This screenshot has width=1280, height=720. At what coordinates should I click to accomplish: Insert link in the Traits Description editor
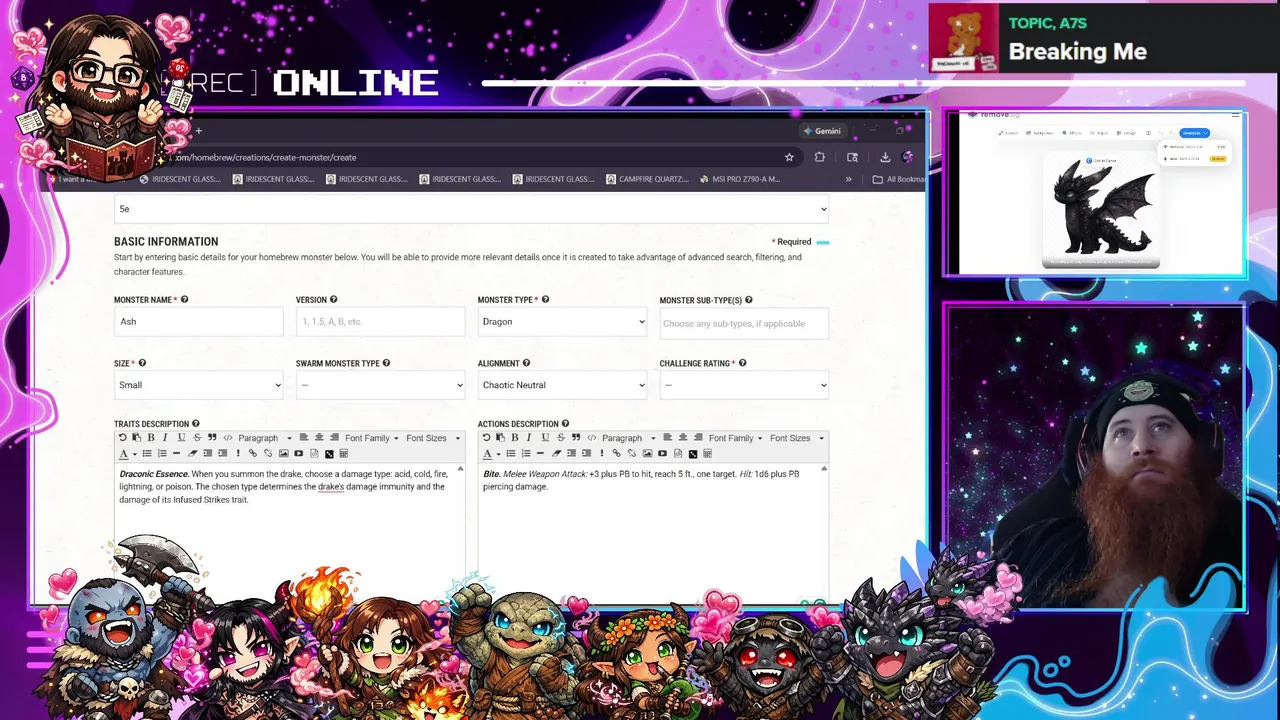253,453
